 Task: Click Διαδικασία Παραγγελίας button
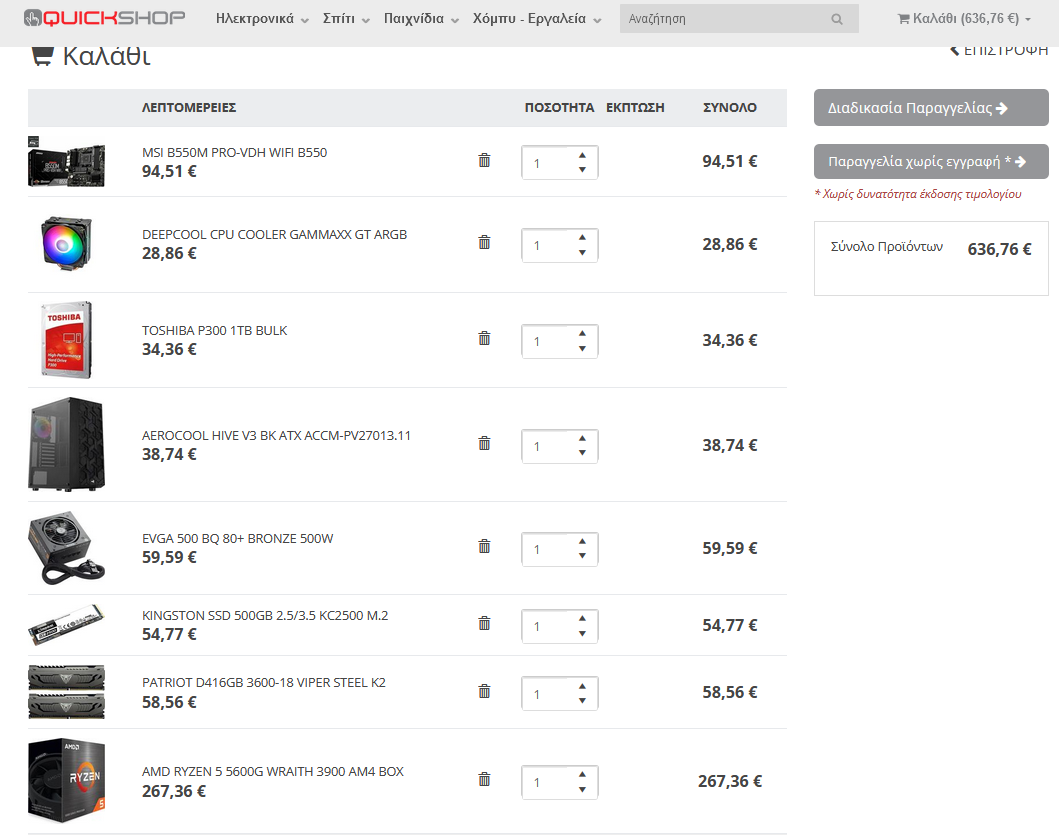tap(931, 107)
